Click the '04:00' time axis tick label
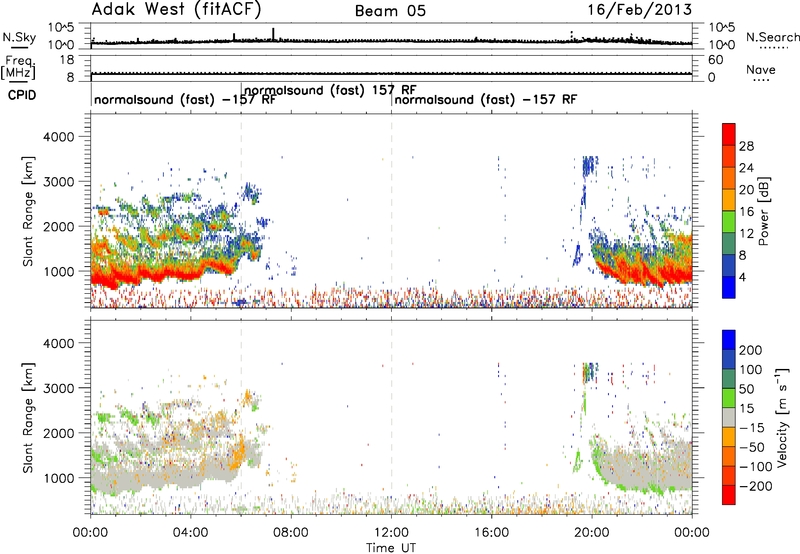 coord(191,533)
